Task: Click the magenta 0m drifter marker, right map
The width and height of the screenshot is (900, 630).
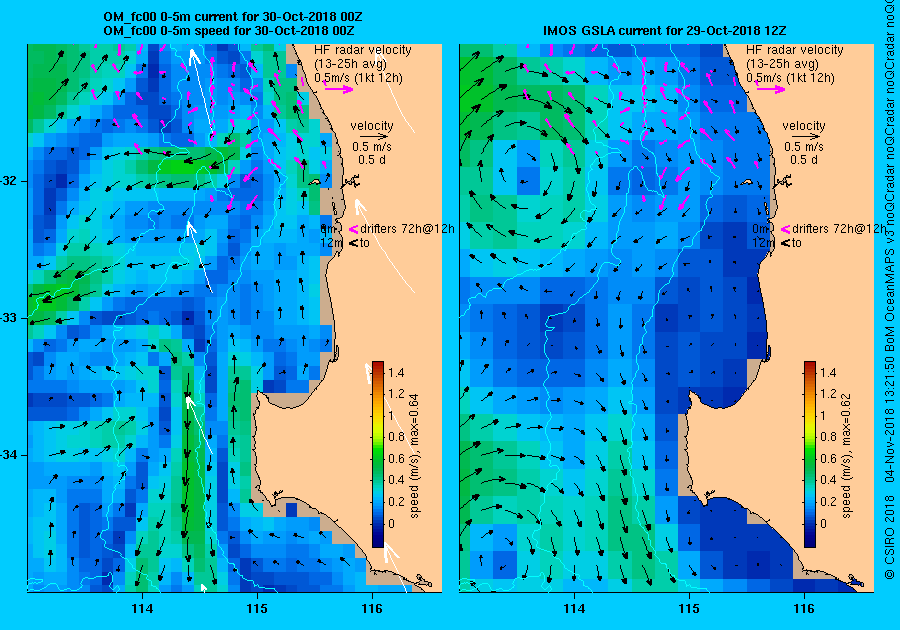Action: 785,229
